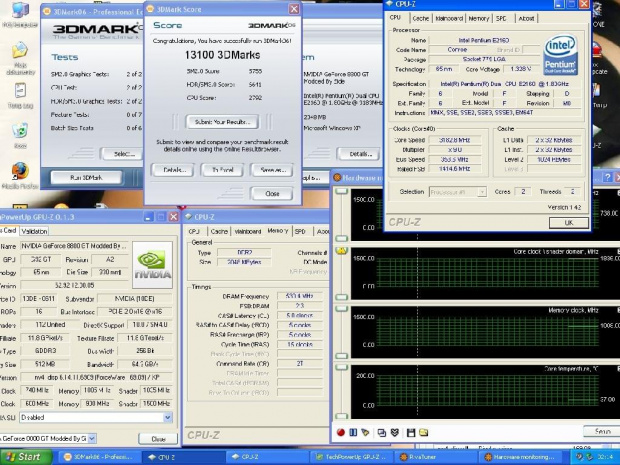Switch to the SPD tab in front CPU-Z window

pyautogui.click(x=501, y=18)
